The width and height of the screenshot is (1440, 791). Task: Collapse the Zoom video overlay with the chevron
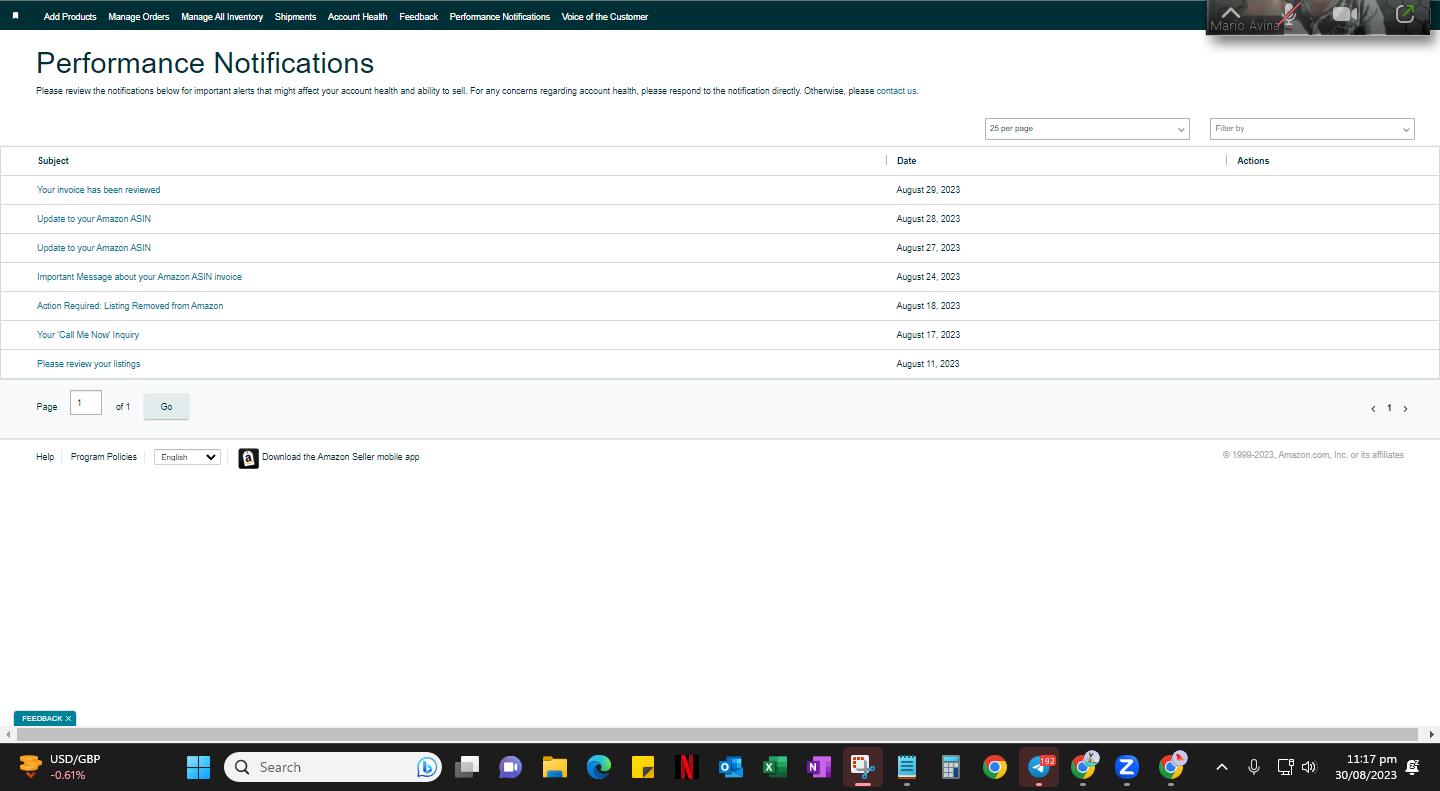click(x=1231, y=11)
